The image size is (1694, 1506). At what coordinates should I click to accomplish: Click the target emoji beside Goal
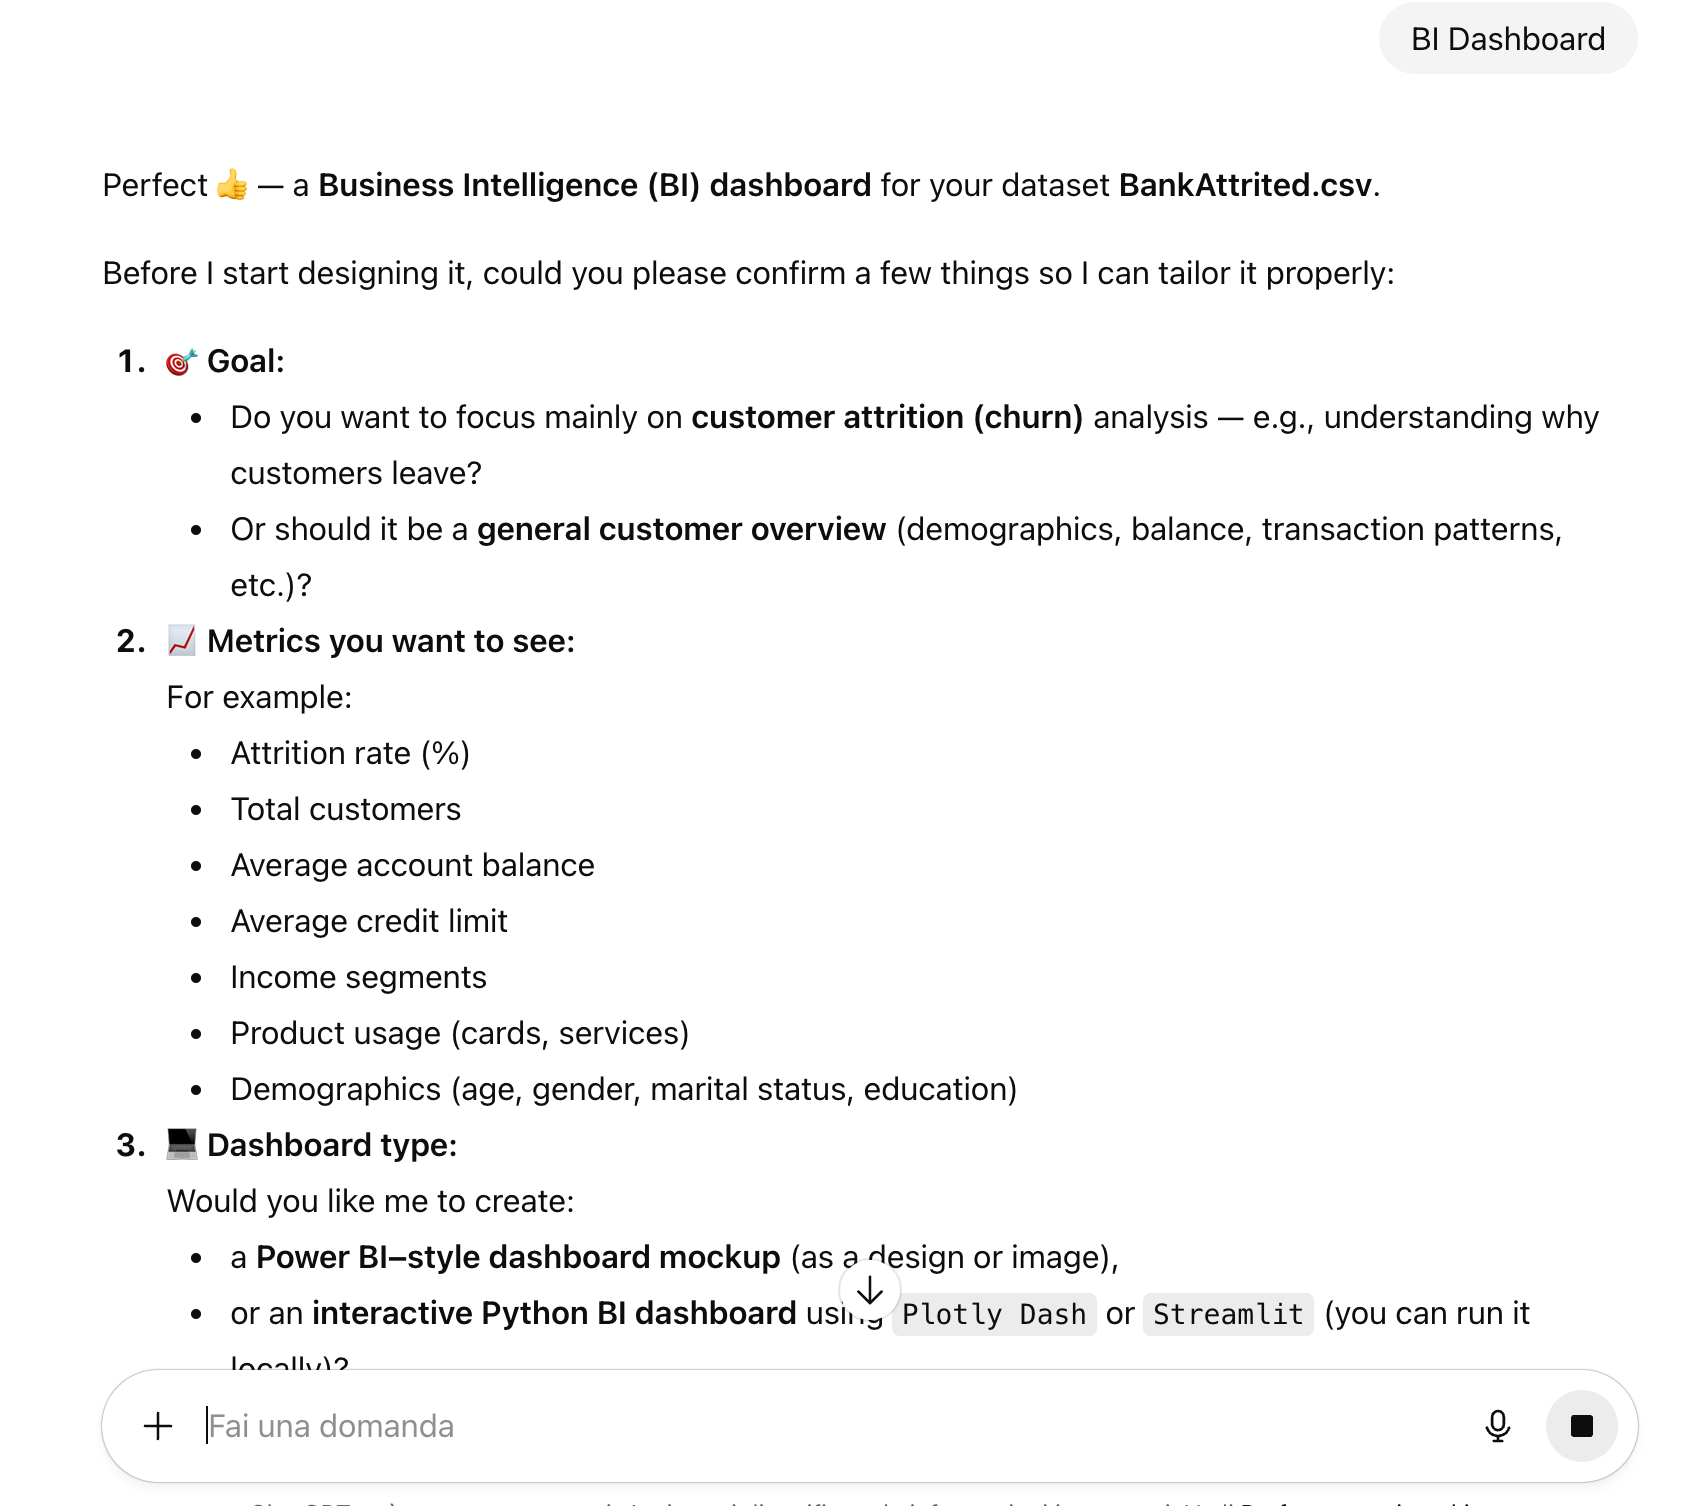pyautogui.click(x=181, y=361)
